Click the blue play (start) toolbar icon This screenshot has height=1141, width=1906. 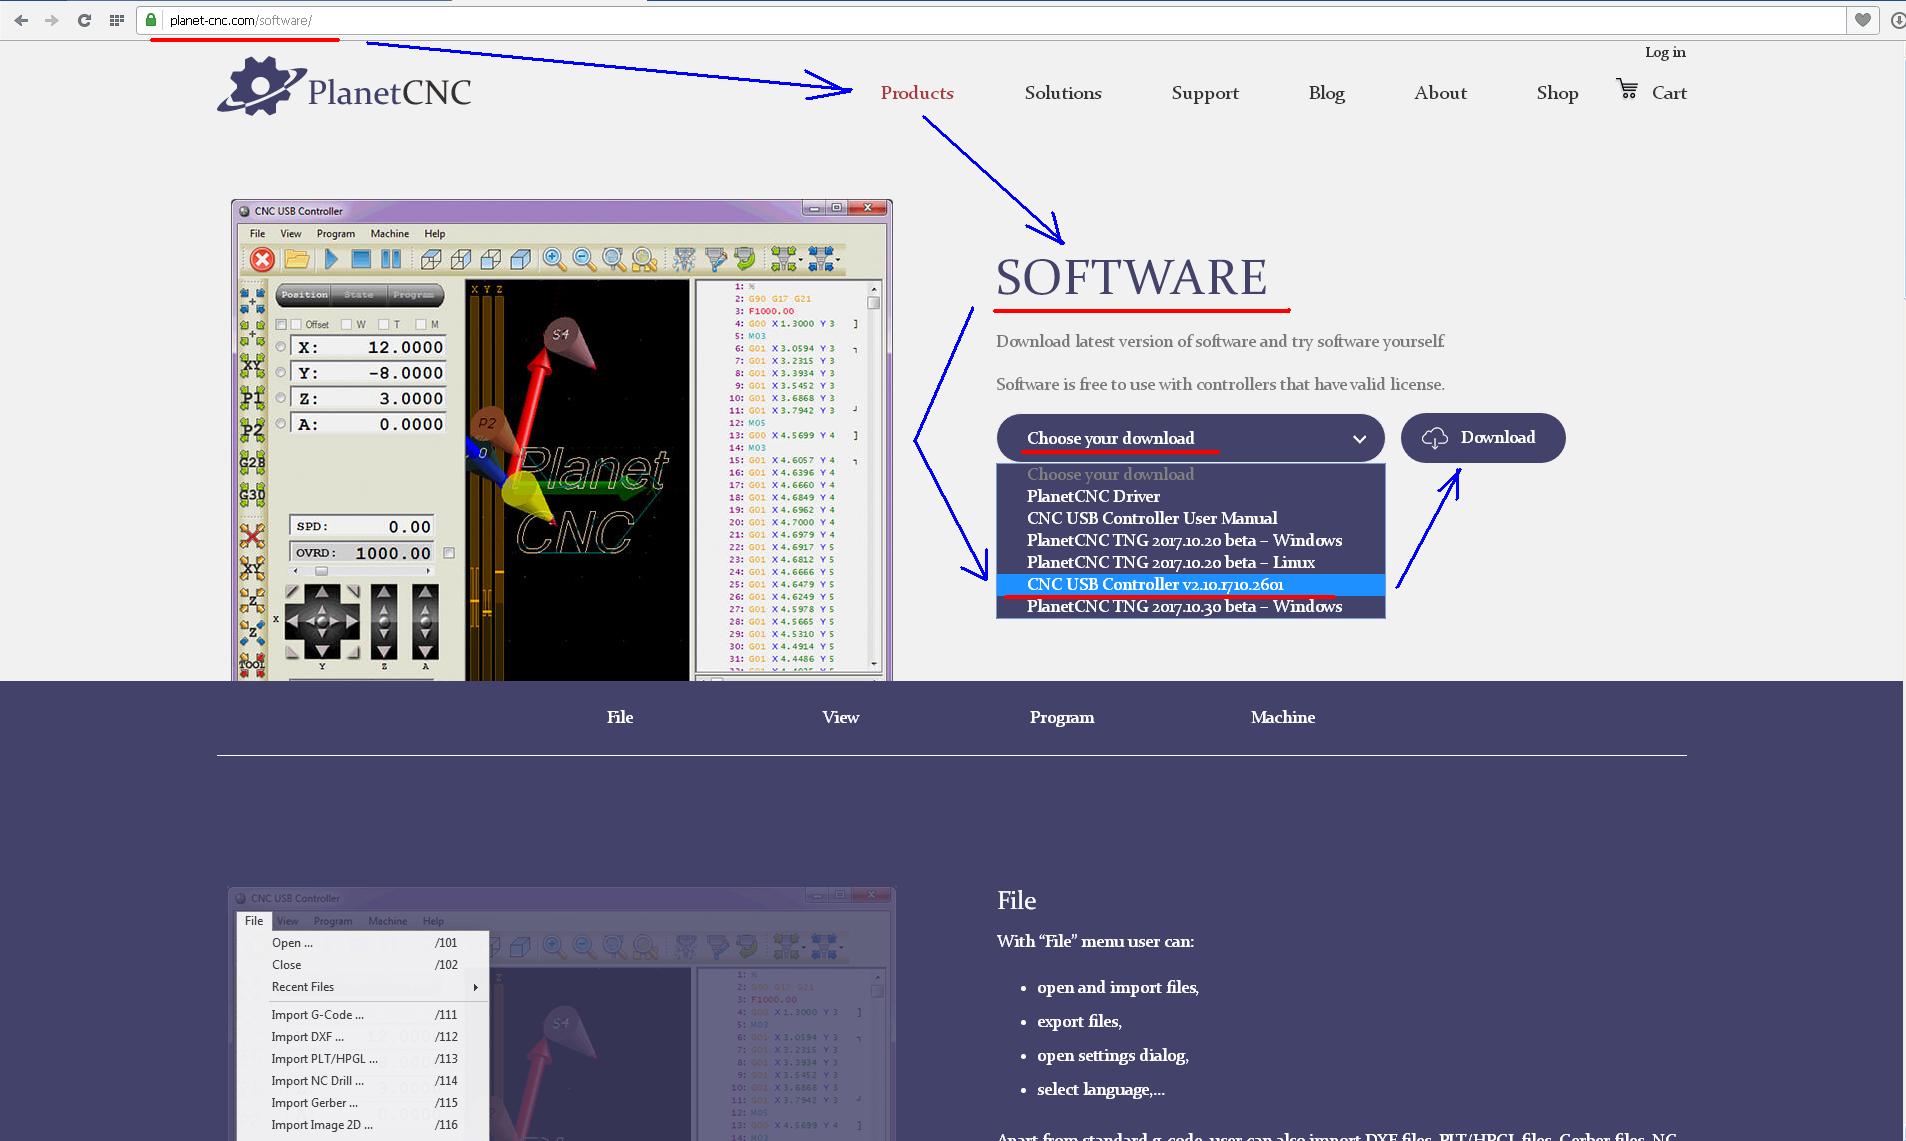point(331,260)
